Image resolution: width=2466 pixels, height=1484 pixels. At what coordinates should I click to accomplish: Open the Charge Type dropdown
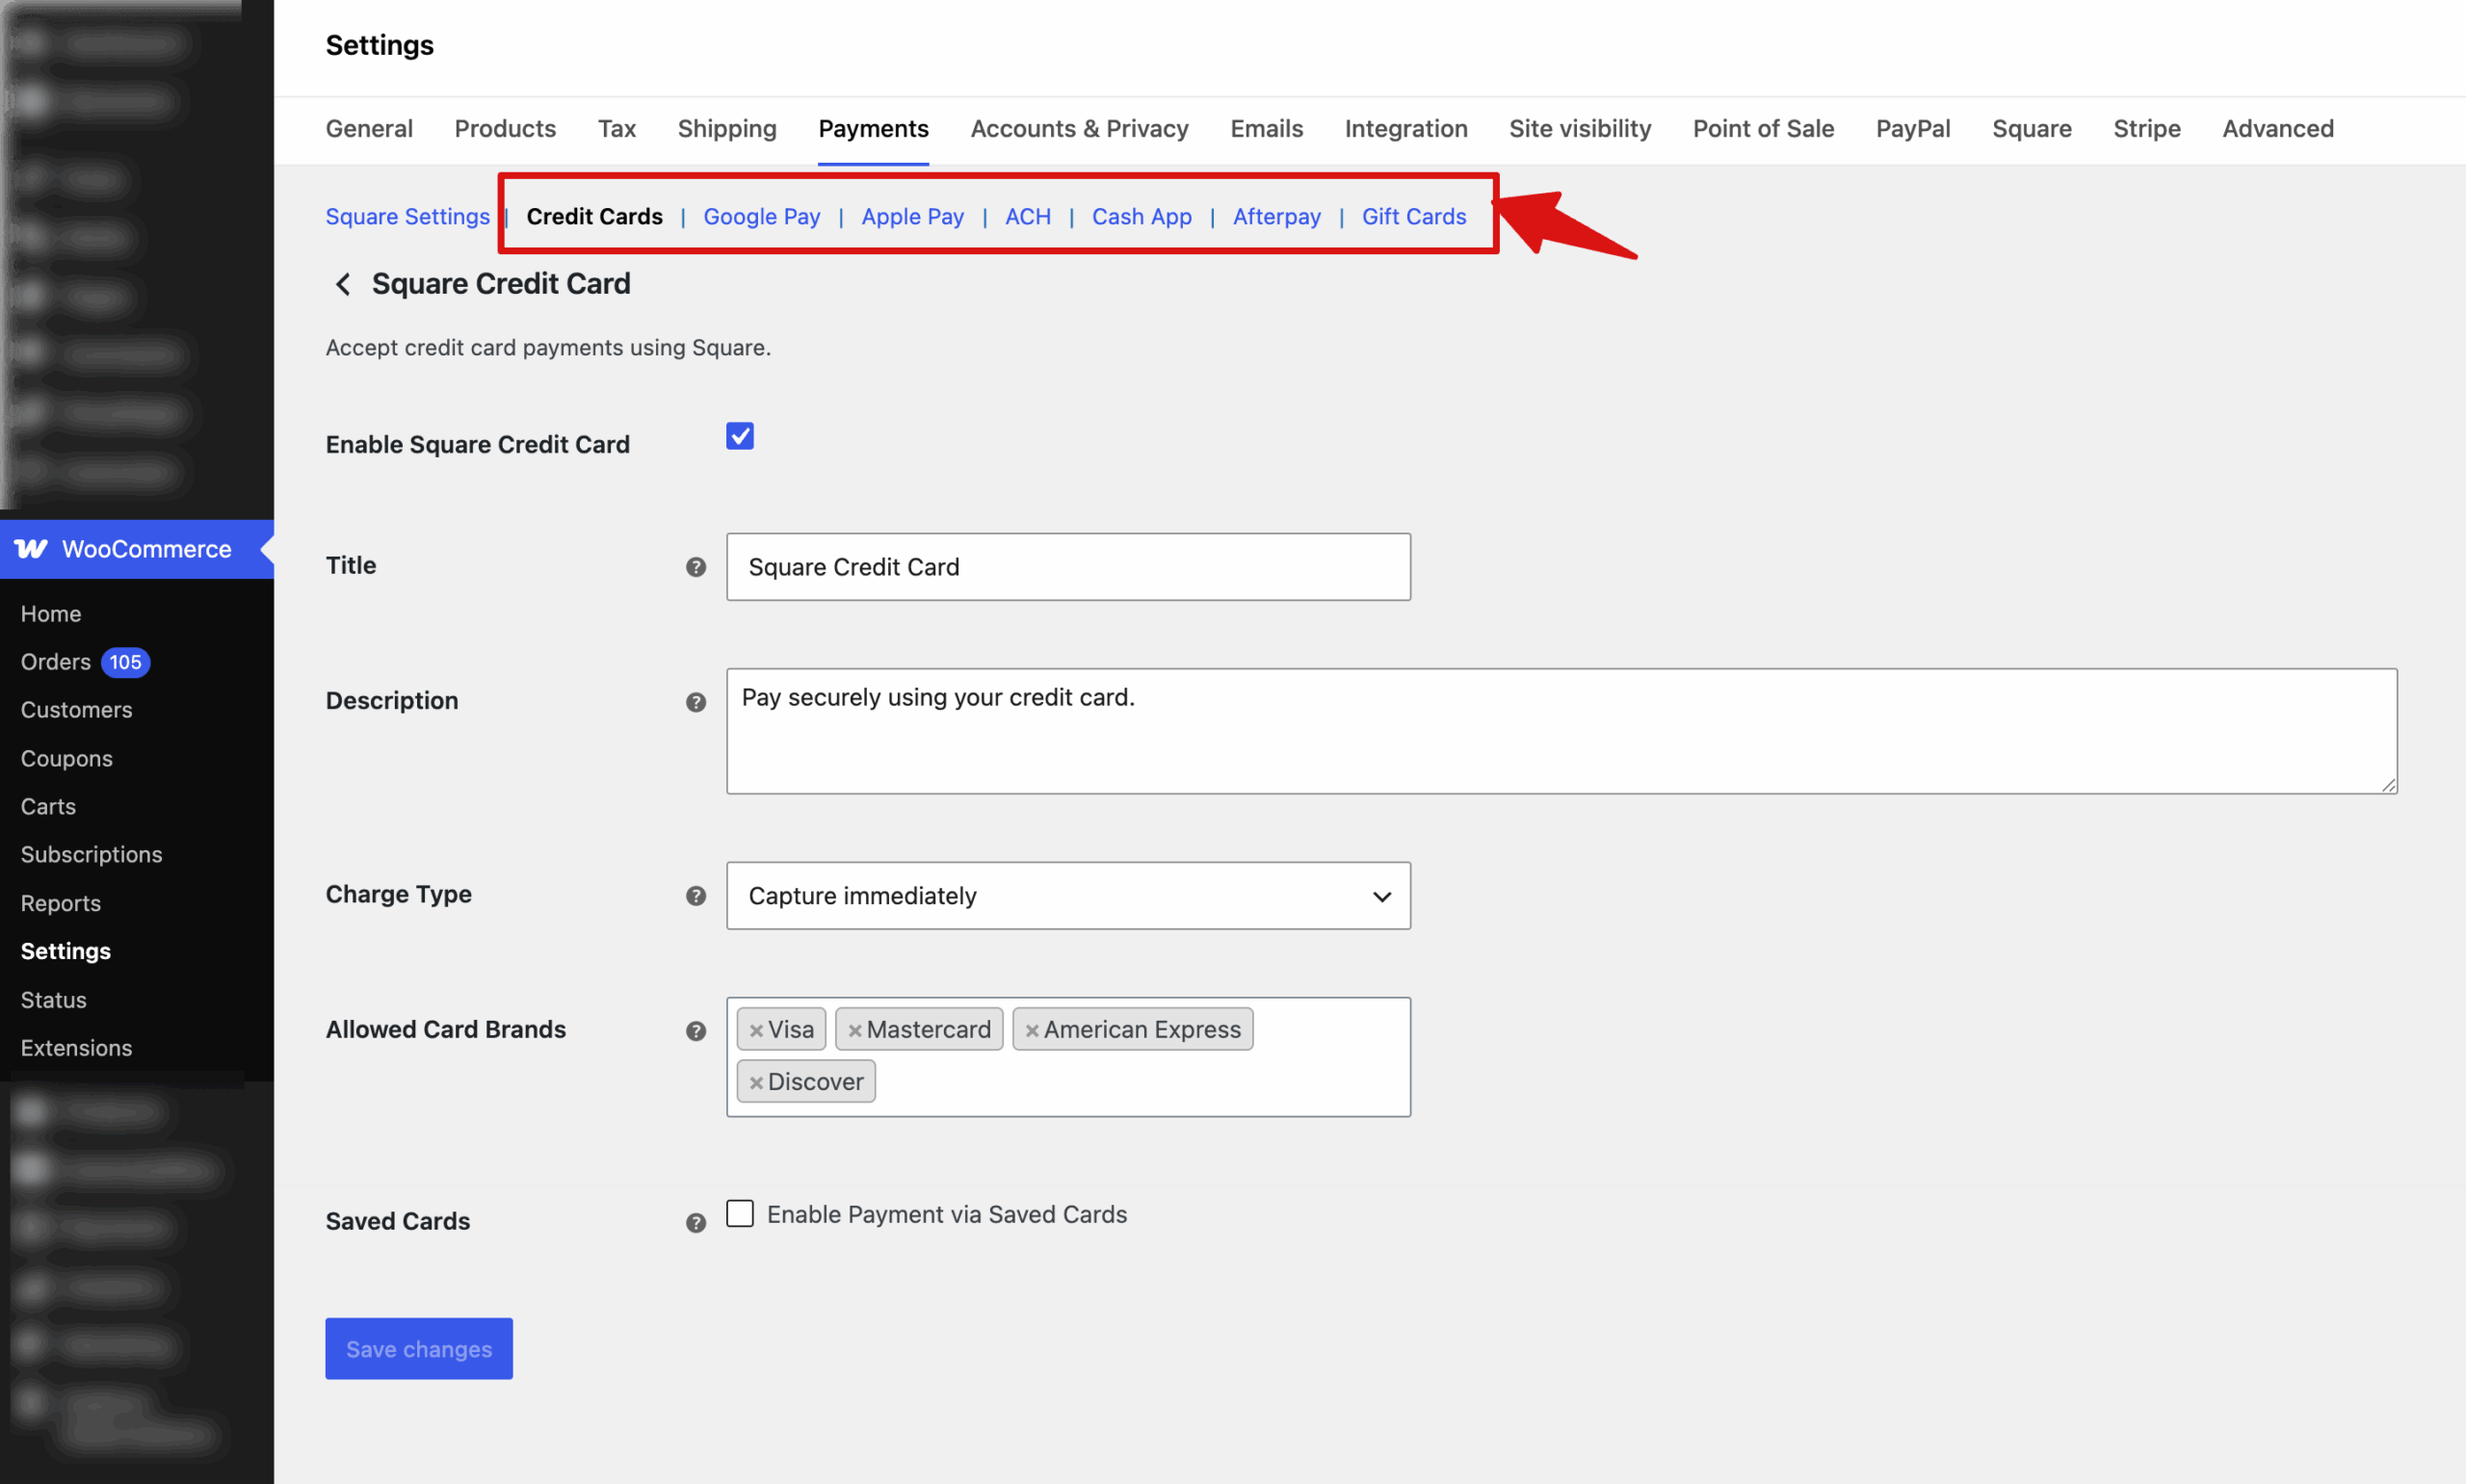1068,896
